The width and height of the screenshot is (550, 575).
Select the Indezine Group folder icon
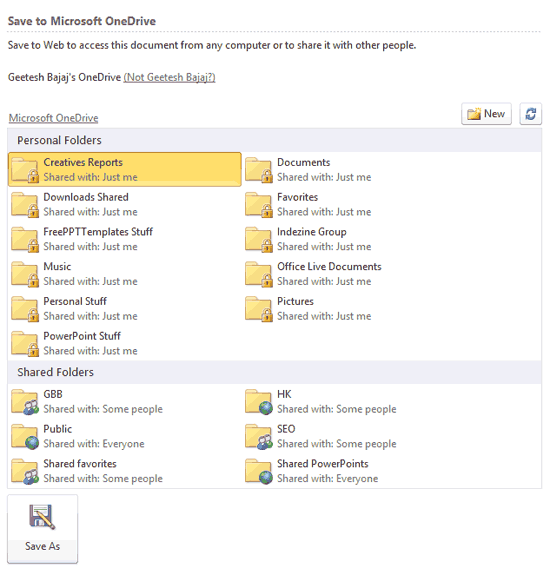pyautogui.click(x=259, y=239)
